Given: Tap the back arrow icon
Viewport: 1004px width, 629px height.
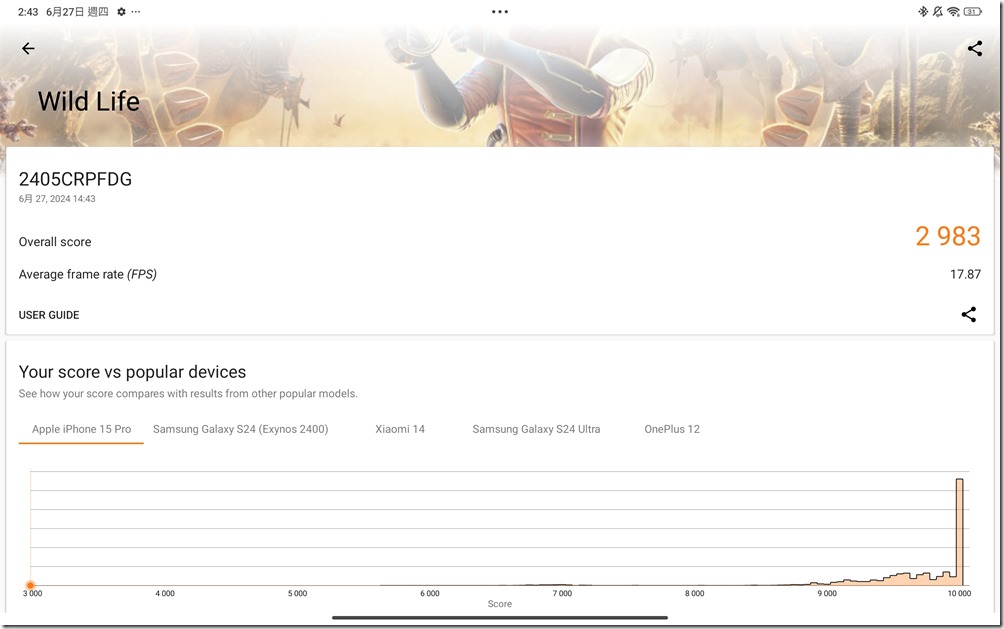Looking at the screenshot, I should (x=28, y=49).
